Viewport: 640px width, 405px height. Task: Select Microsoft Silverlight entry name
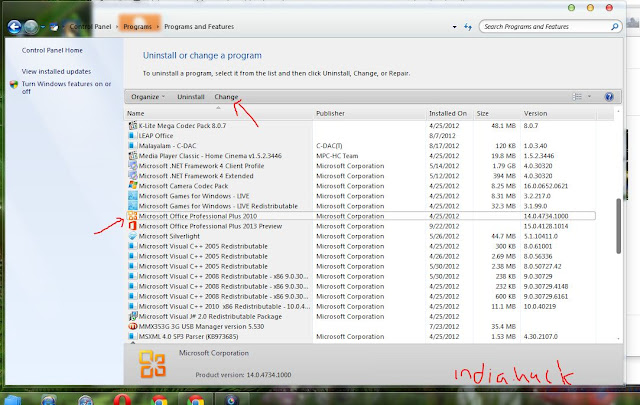(169, 236)
